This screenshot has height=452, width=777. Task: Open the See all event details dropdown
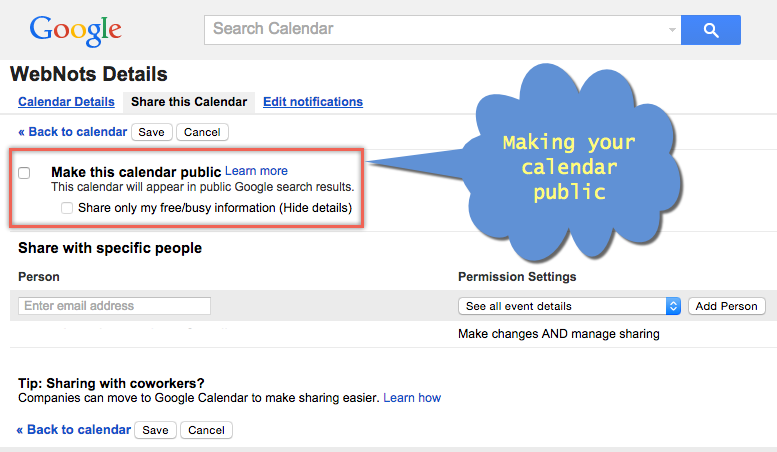tap(570, 306)
